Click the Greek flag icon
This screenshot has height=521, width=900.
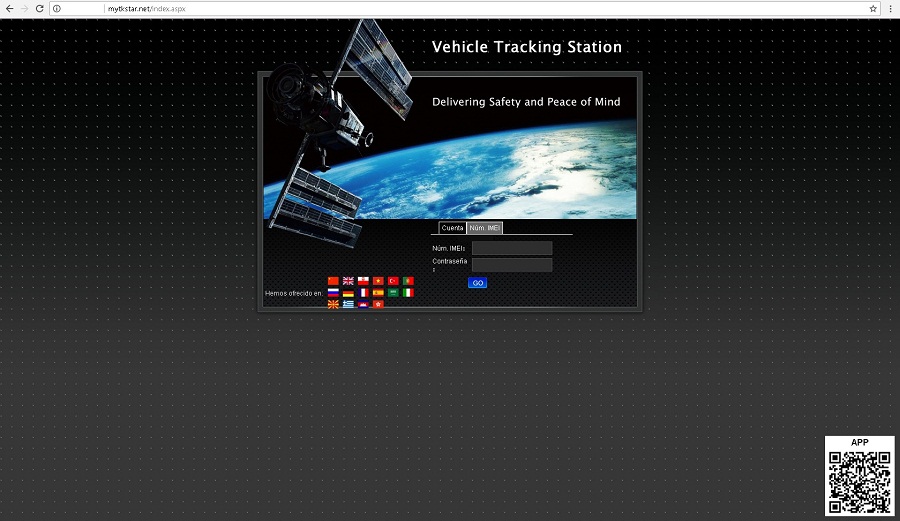click(x=348, y=304)
